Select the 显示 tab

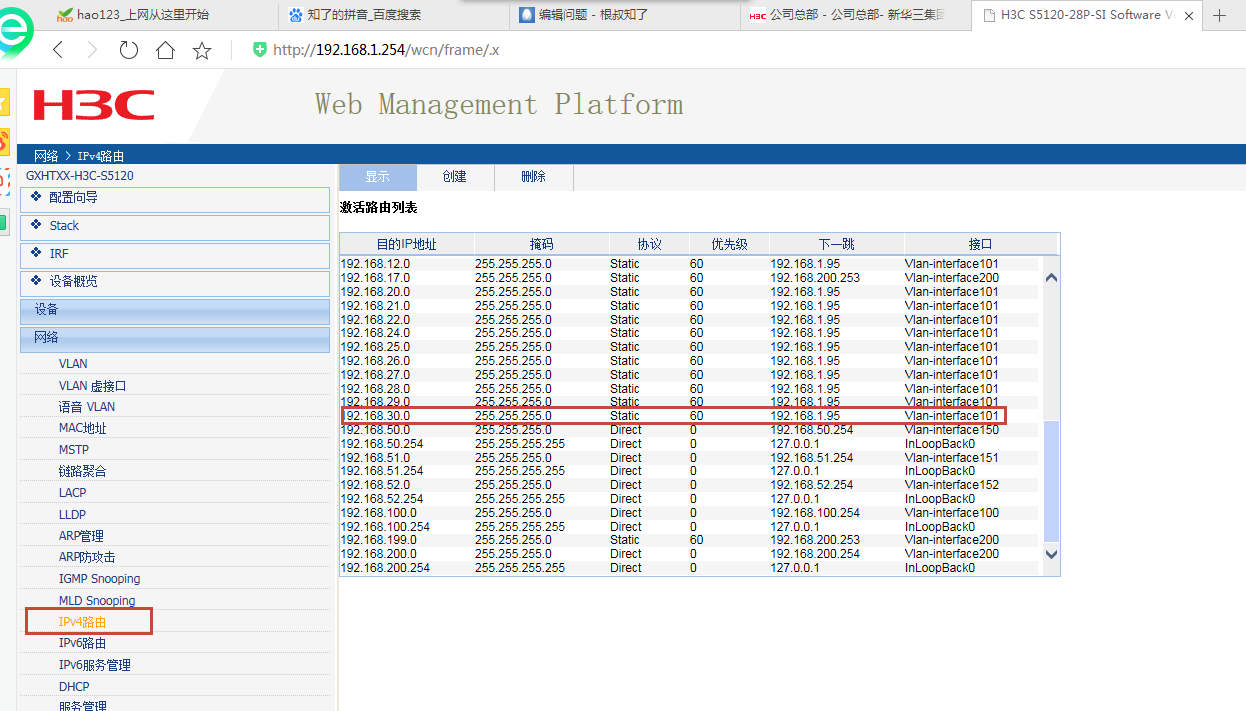(378, 177)
